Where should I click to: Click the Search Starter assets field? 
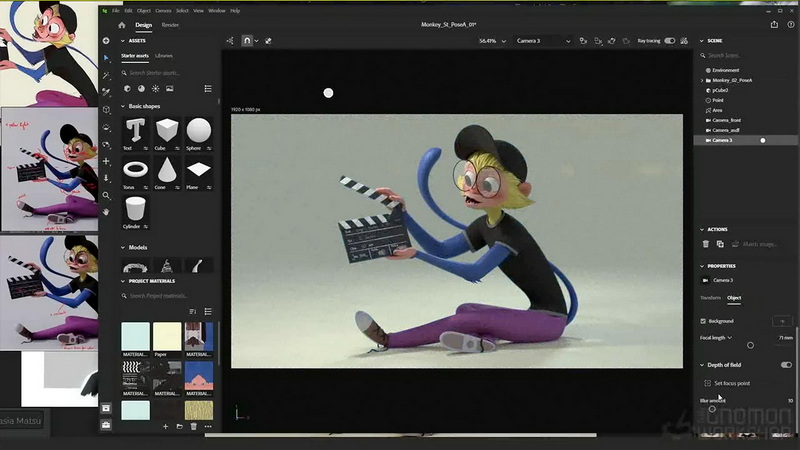[166, 73]
